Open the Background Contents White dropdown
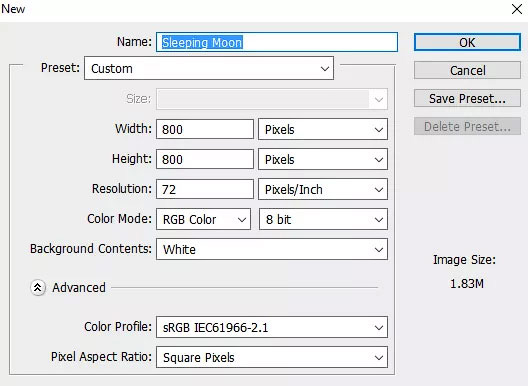Image resolution: width=528 pixels, height=386 pixels. (x=272, y=249)
